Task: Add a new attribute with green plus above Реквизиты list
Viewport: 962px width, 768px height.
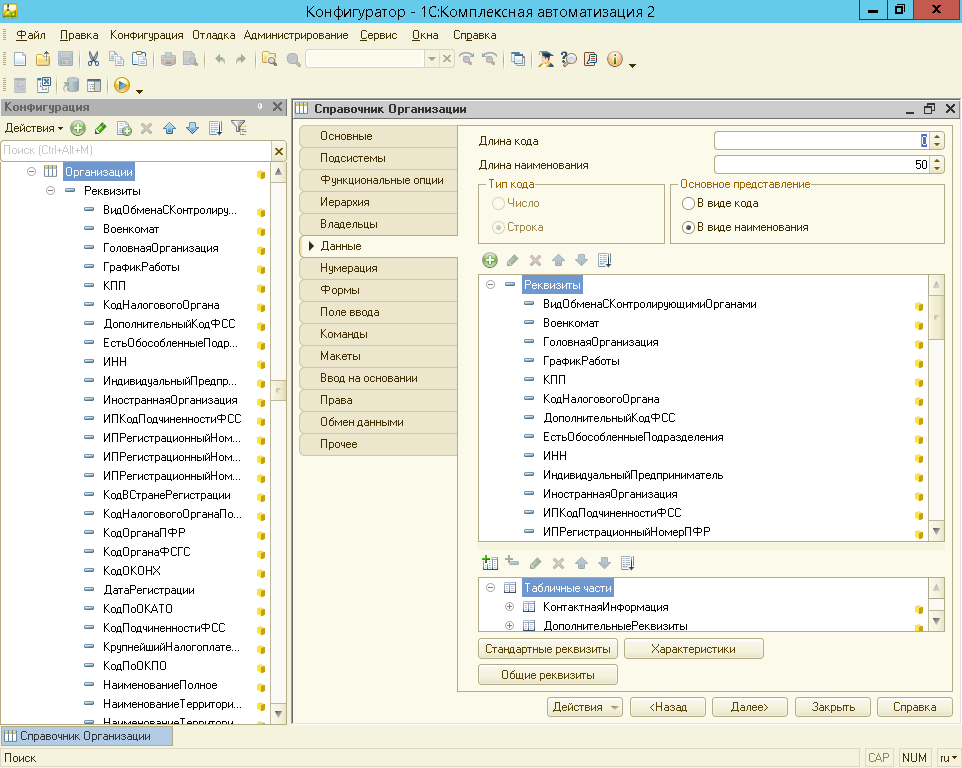Action: 490,260
